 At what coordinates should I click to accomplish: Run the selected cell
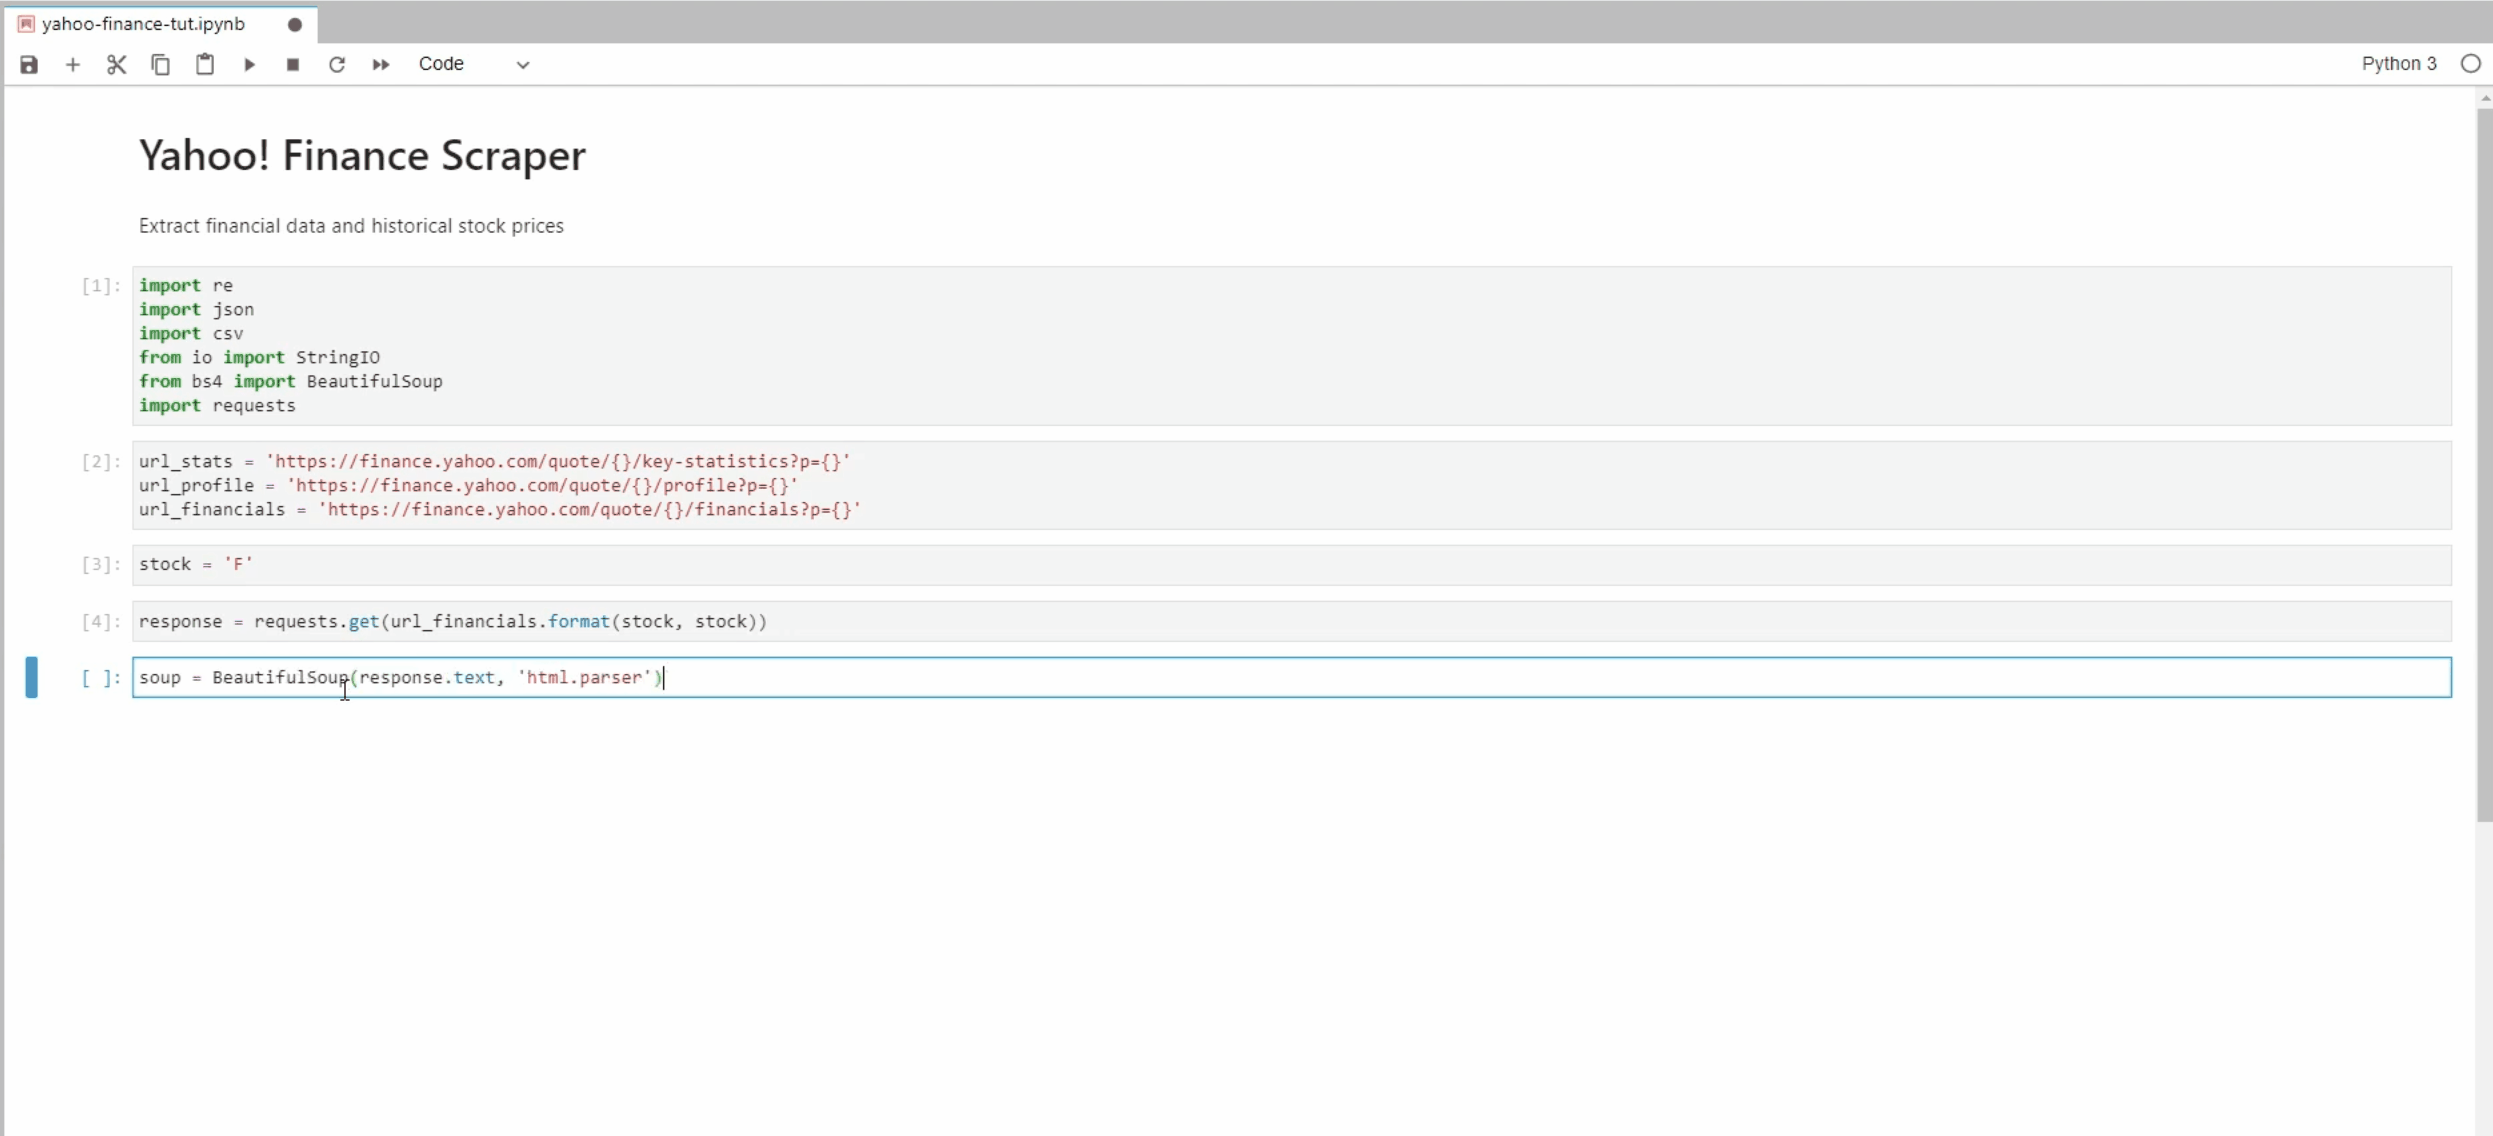click(250, 64)
